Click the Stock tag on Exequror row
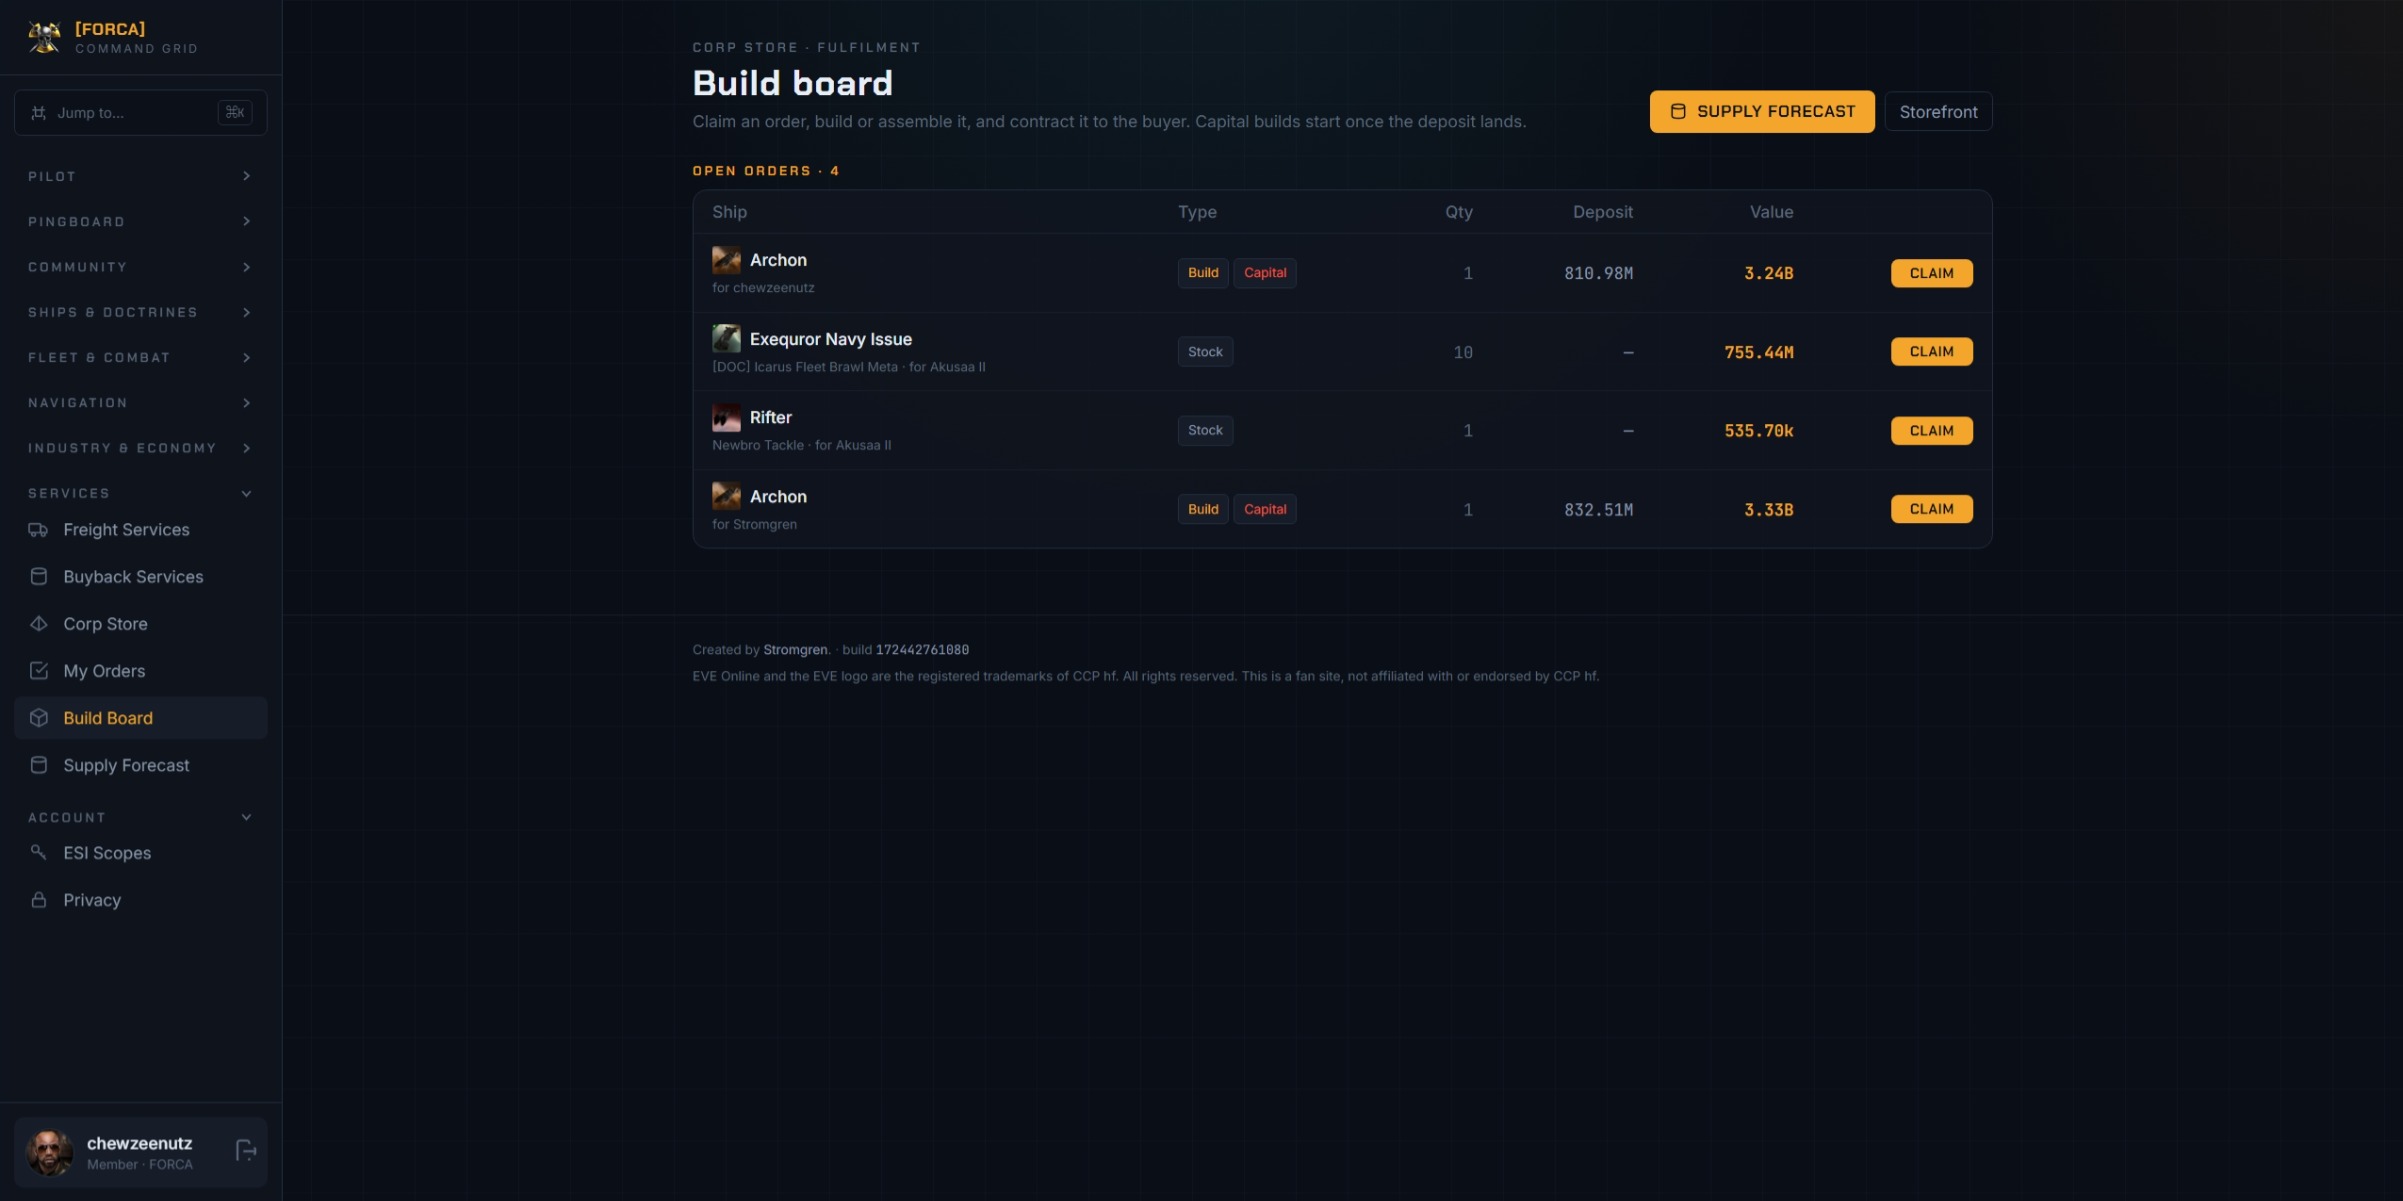The width and height of the screenshot is (2403, 1201). [x=1205, y=352]
